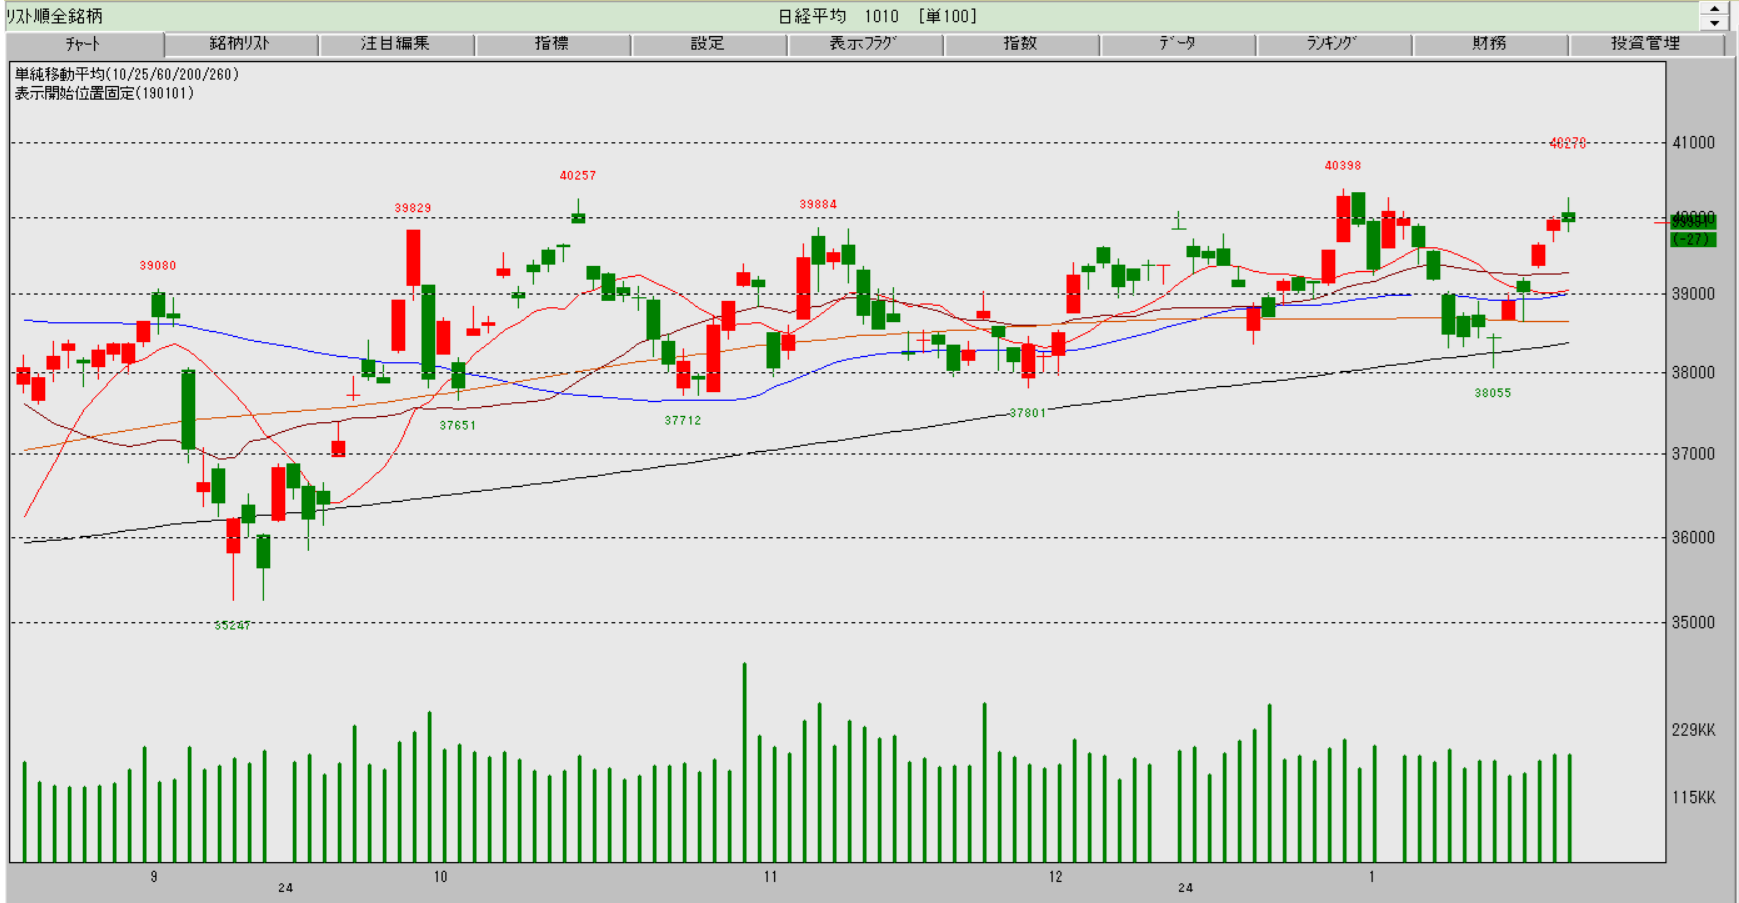This screenshot has width=1739, height=903.
Task: Click the down arrow of the top-right spinner
Action: (x=1714, y=22)
